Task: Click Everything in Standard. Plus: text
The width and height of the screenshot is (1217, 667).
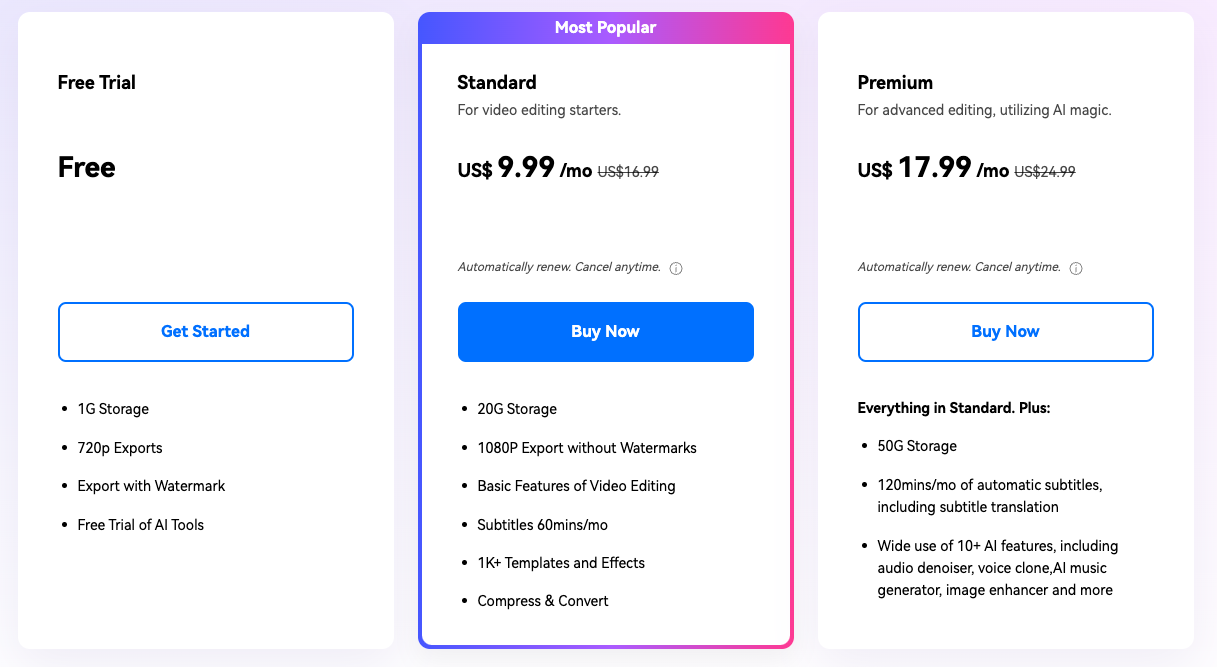Action: 954,409
